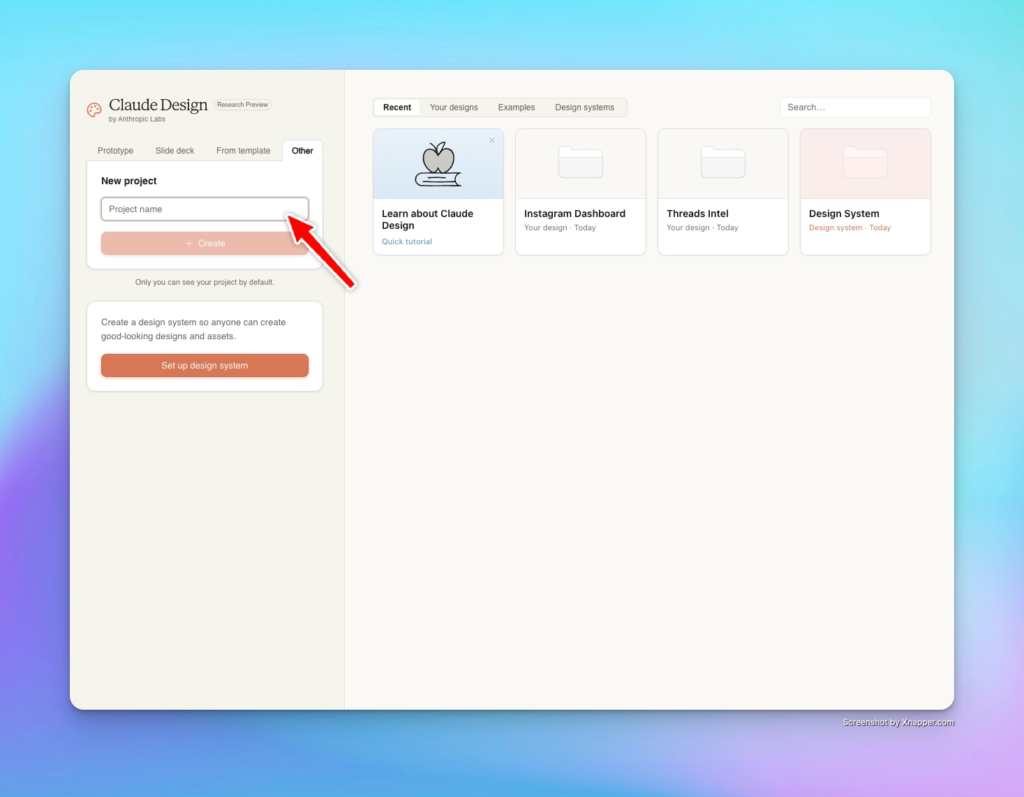Click the Research Preview badge
The height and width of the screenshot is (797, 1024).
click(242, 104)
